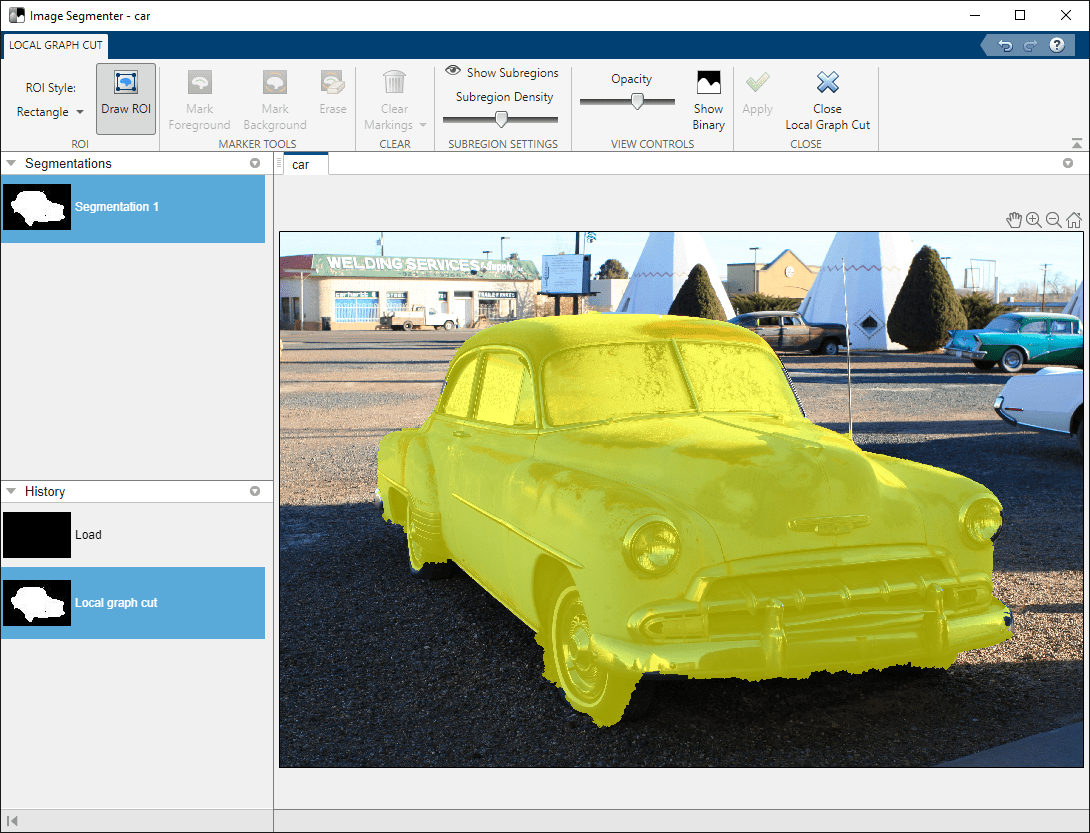Viewport: 1090px width, 833px height.
Task: Collapse the Segmentations panel
Action: pos(11,163)
